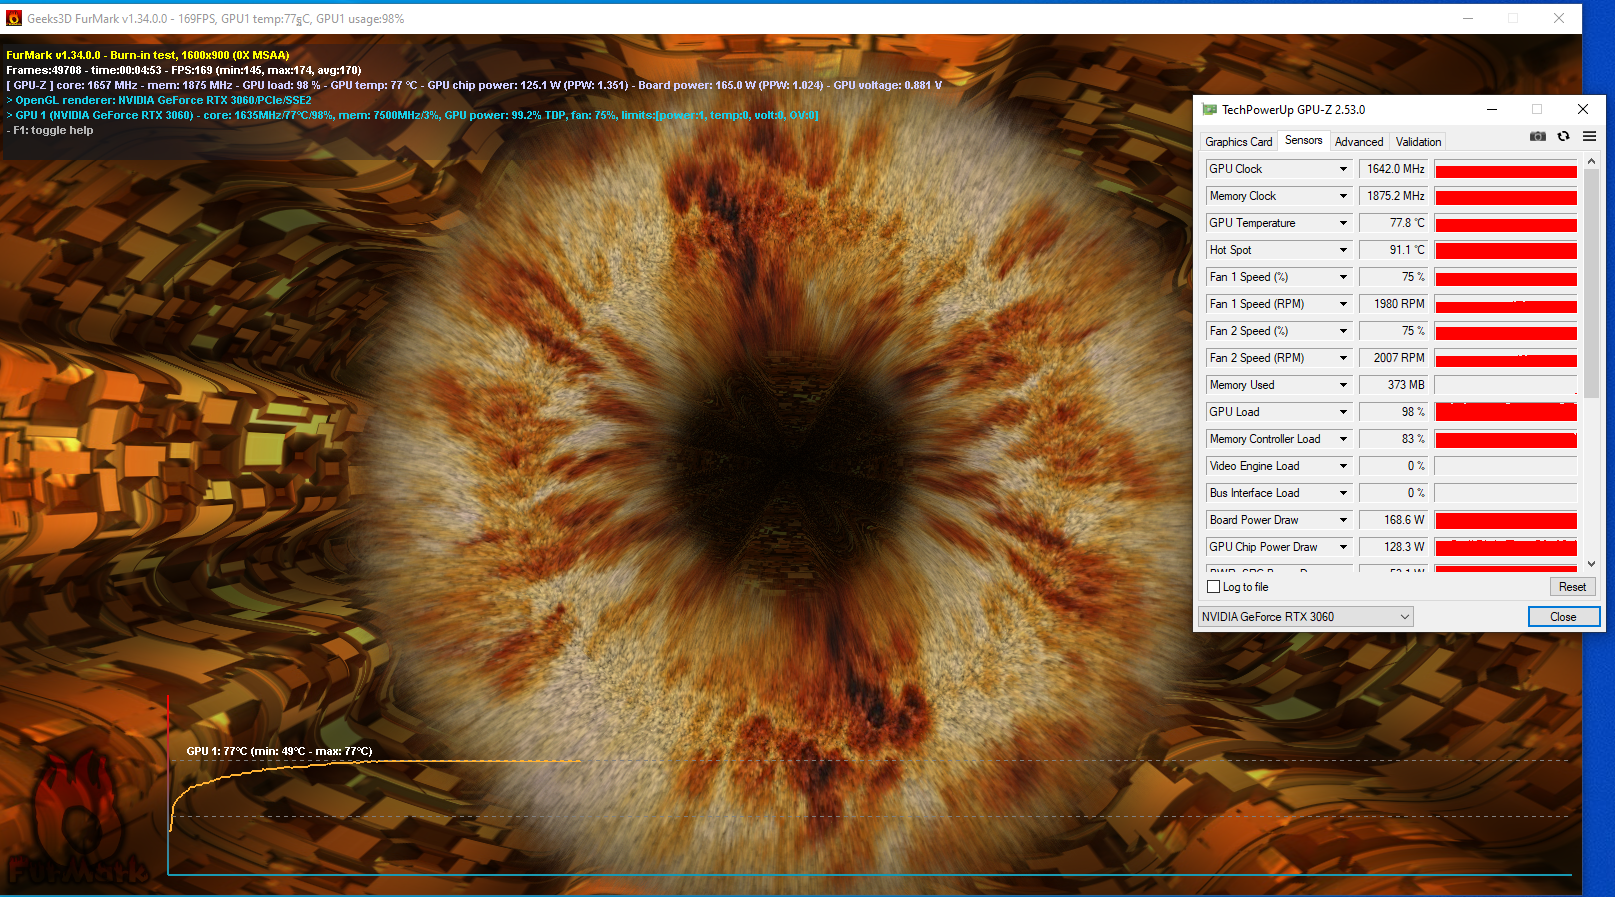Open the NVIDIA GeForce RTX 3060 selector
Screen dimensions: 1615x897
coord(1306,617)
